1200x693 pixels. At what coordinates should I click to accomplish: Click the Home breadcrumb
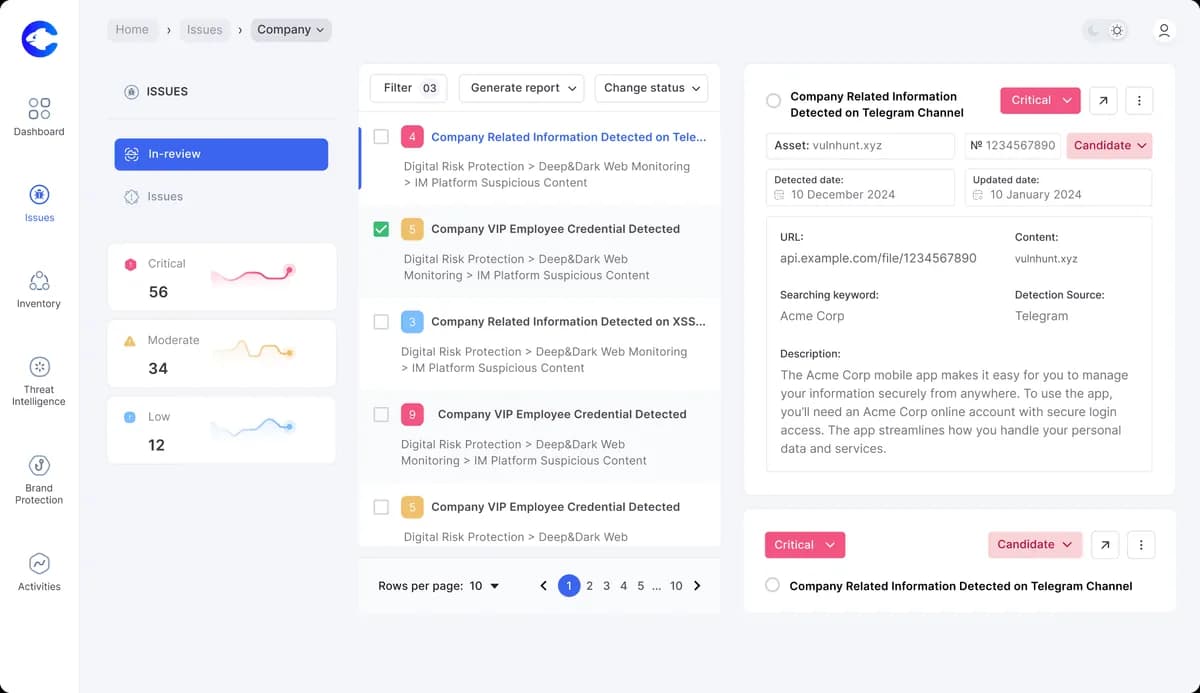point(132,30)
